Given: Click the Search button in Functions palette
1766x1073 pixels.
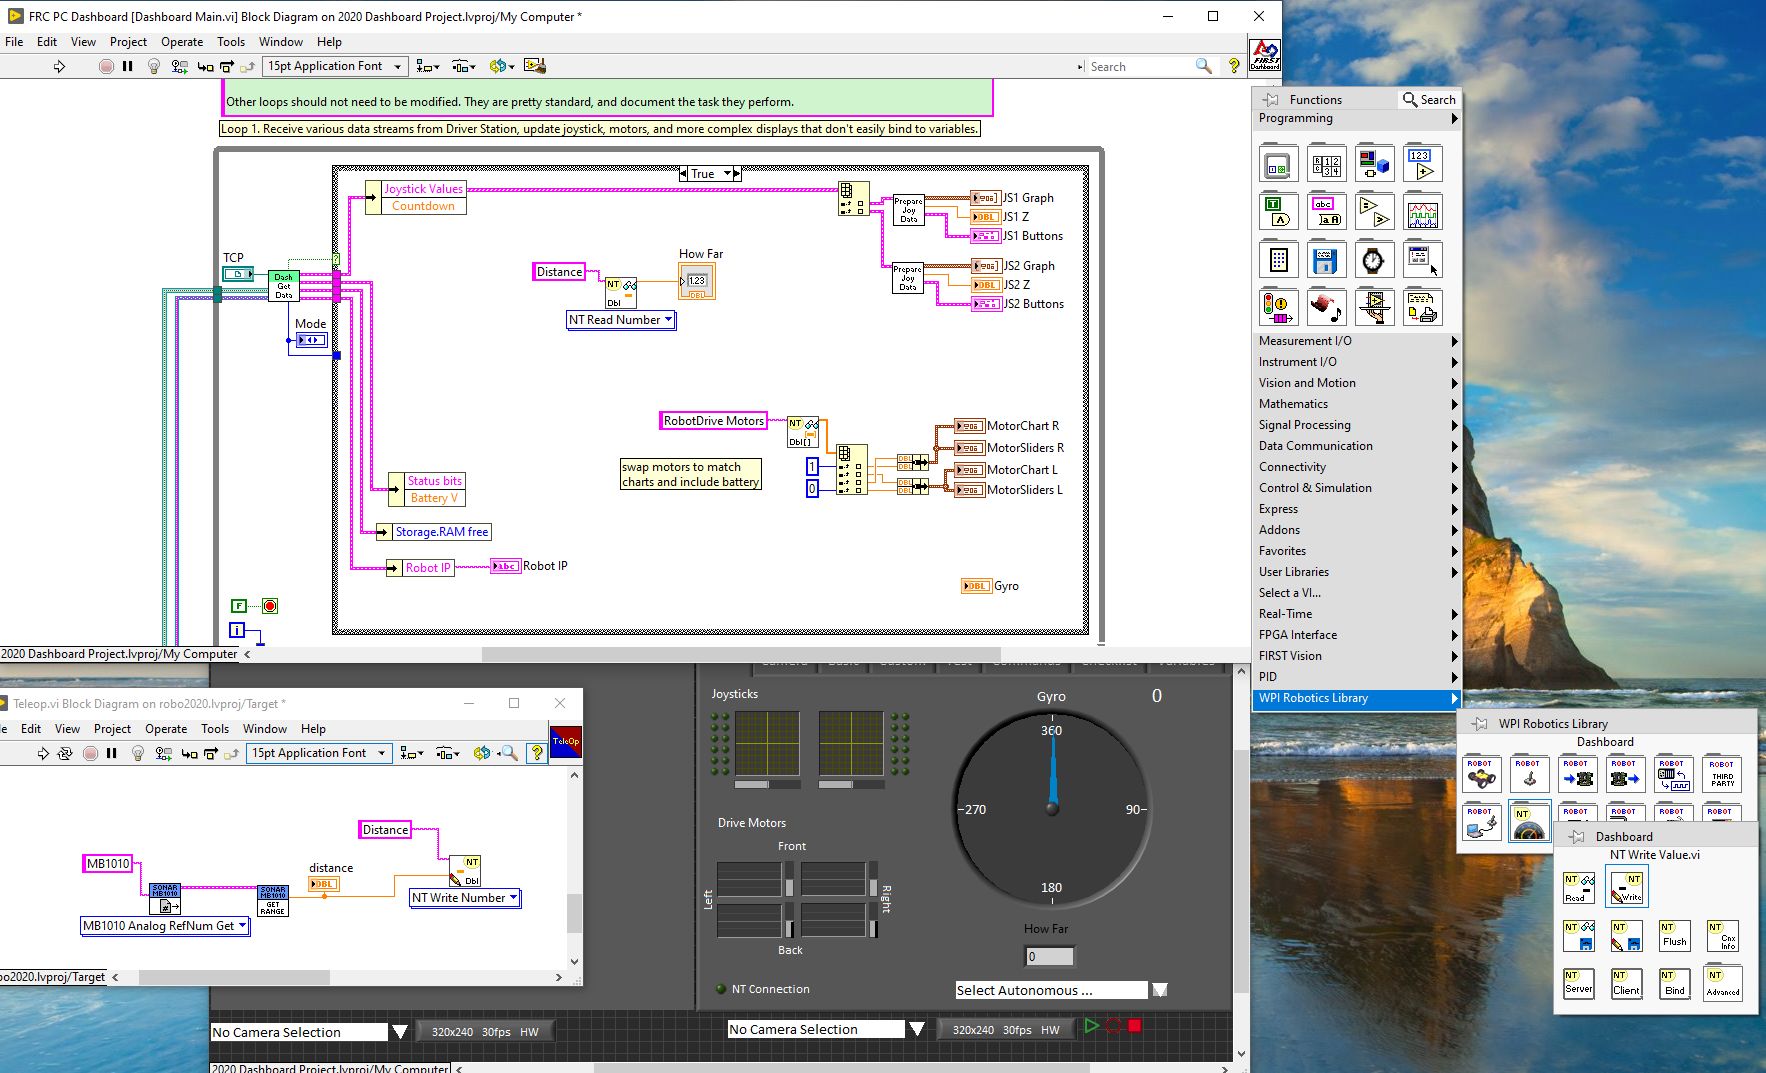Looking at the screenshot, I should tap(1429, 99).
